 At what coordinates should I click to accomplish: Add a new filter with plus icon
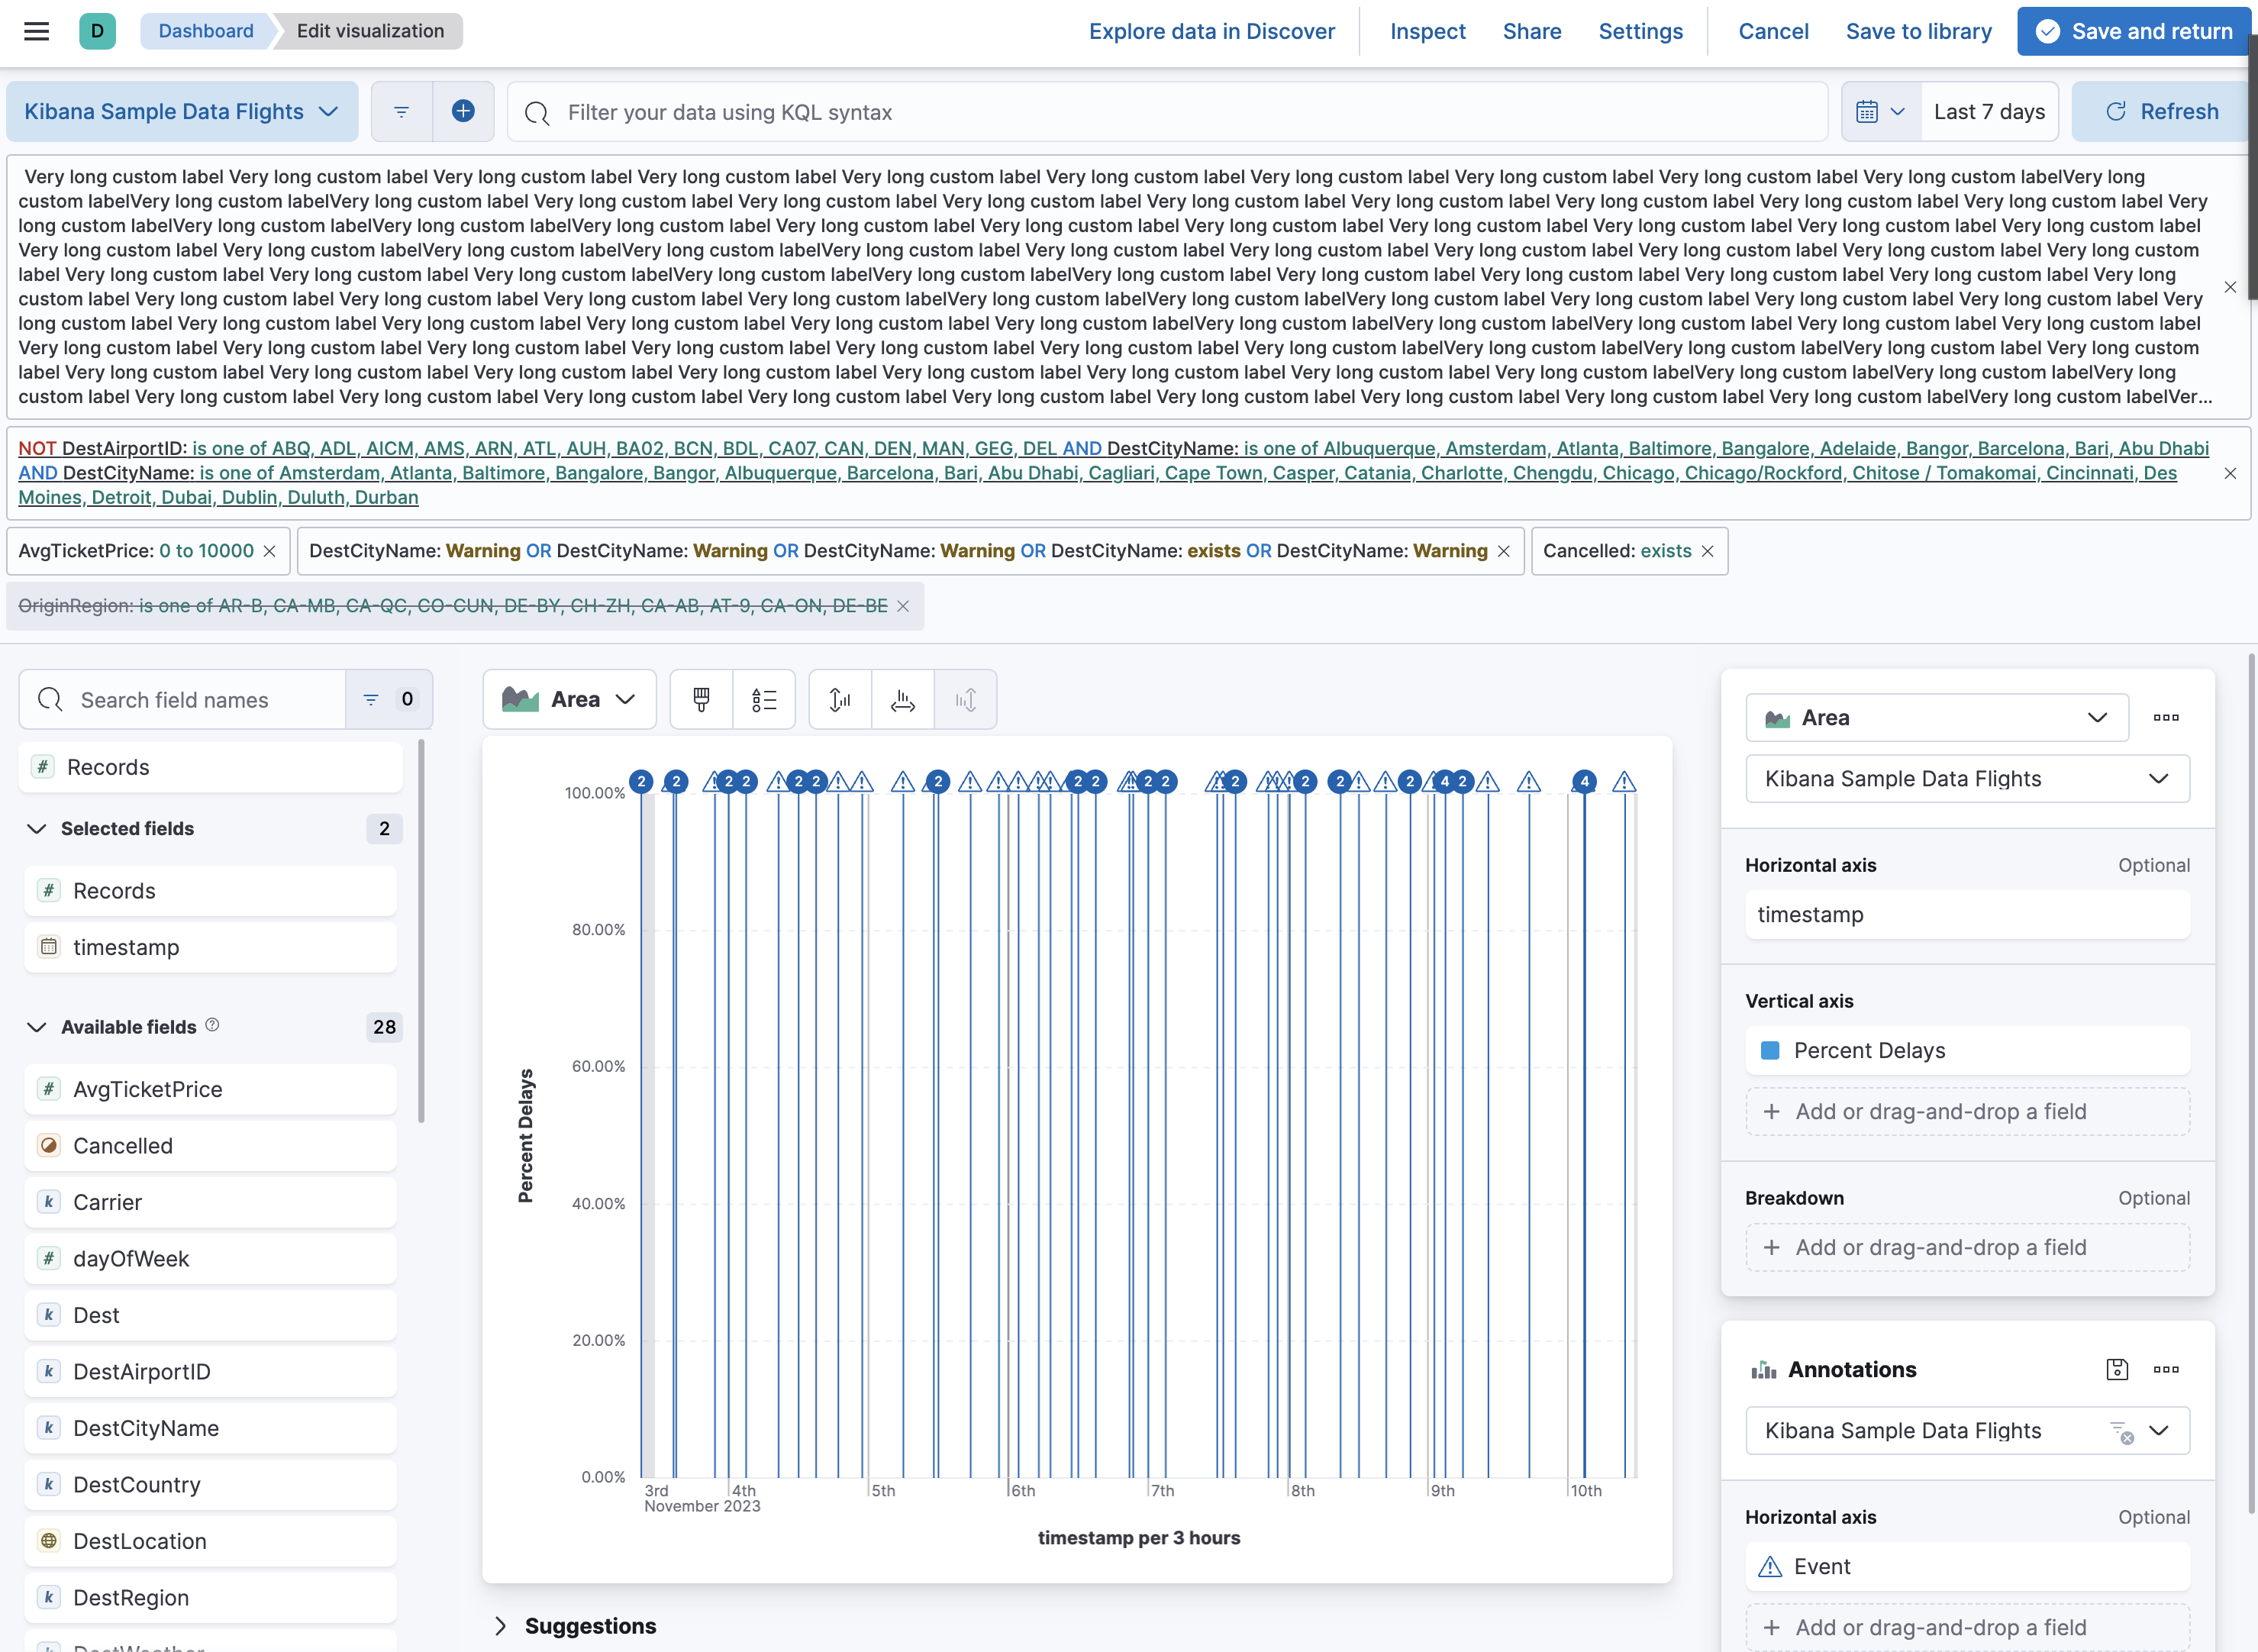tap(463, 111)
